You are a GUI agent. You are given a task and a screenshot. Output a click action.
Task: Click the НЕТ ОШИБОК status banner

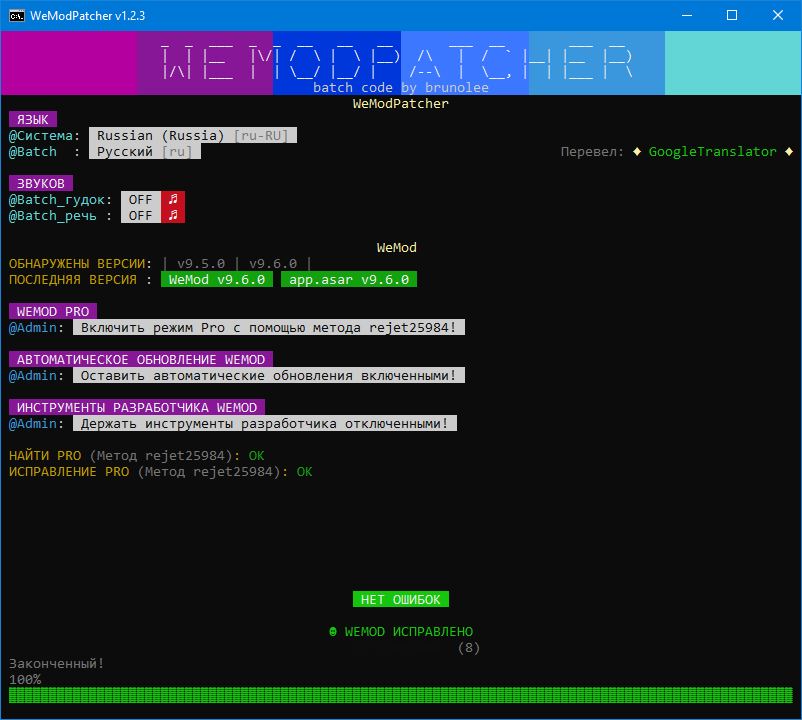pos(400,599)
